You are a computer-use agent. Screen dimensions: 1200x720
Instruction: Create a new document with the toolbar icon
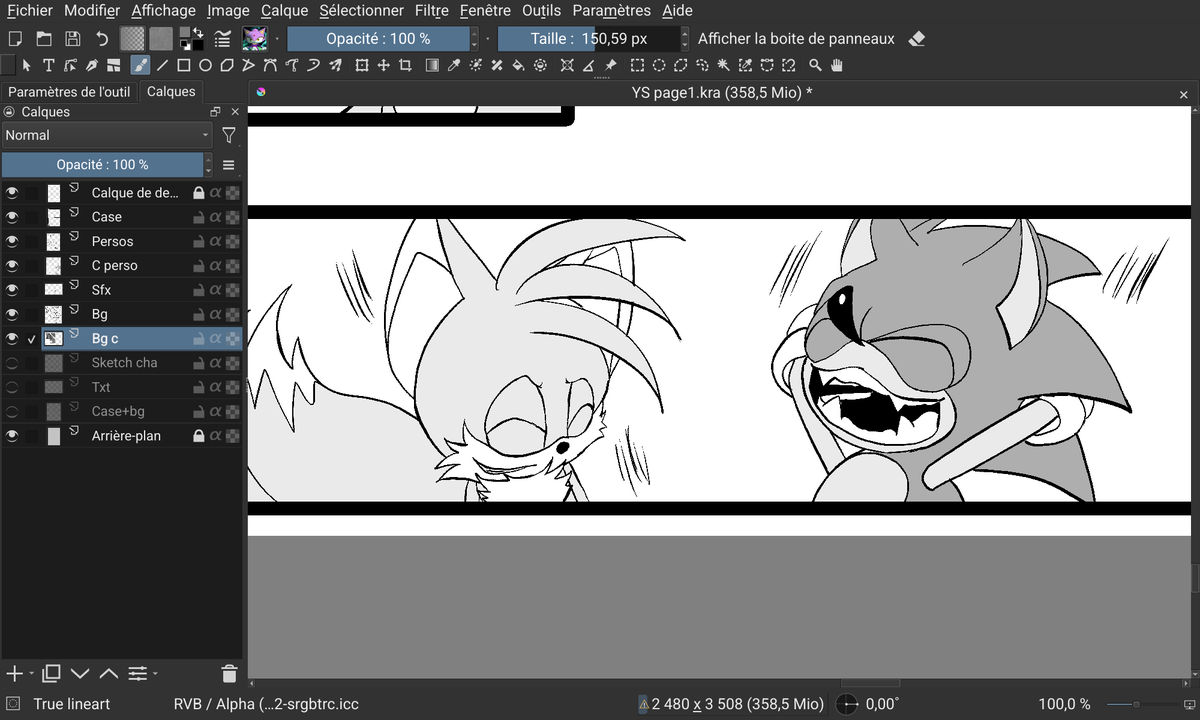coord(14,39)
